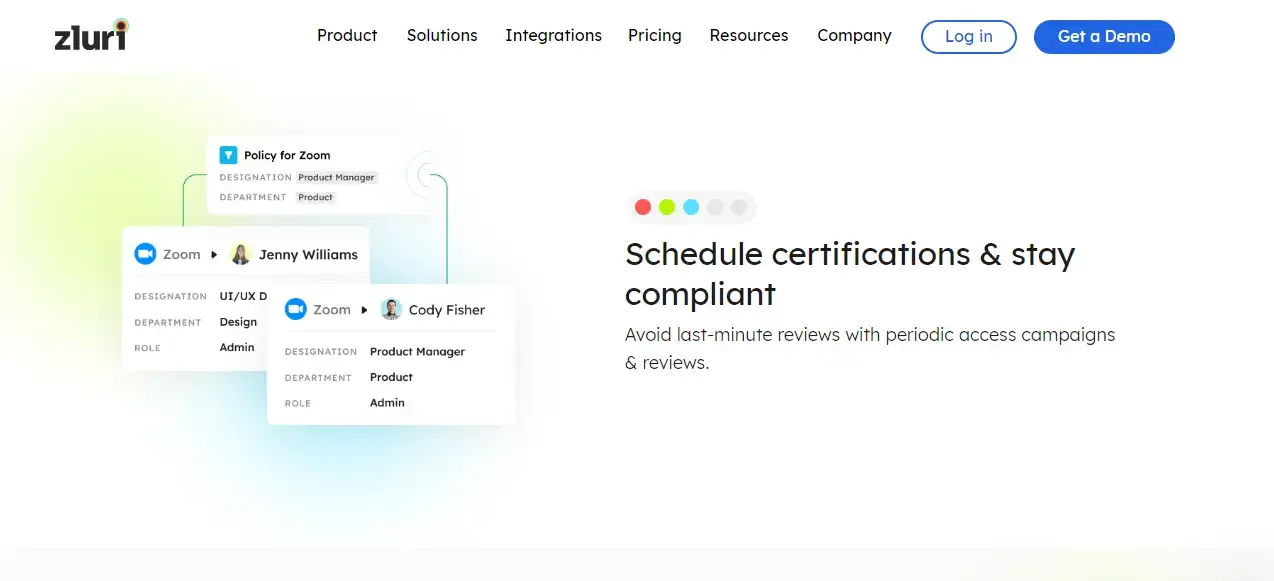Click 'Jenny Williams' name text
Image resolution: width=1274 pixels, height=581 pixels.
point(308,255)
